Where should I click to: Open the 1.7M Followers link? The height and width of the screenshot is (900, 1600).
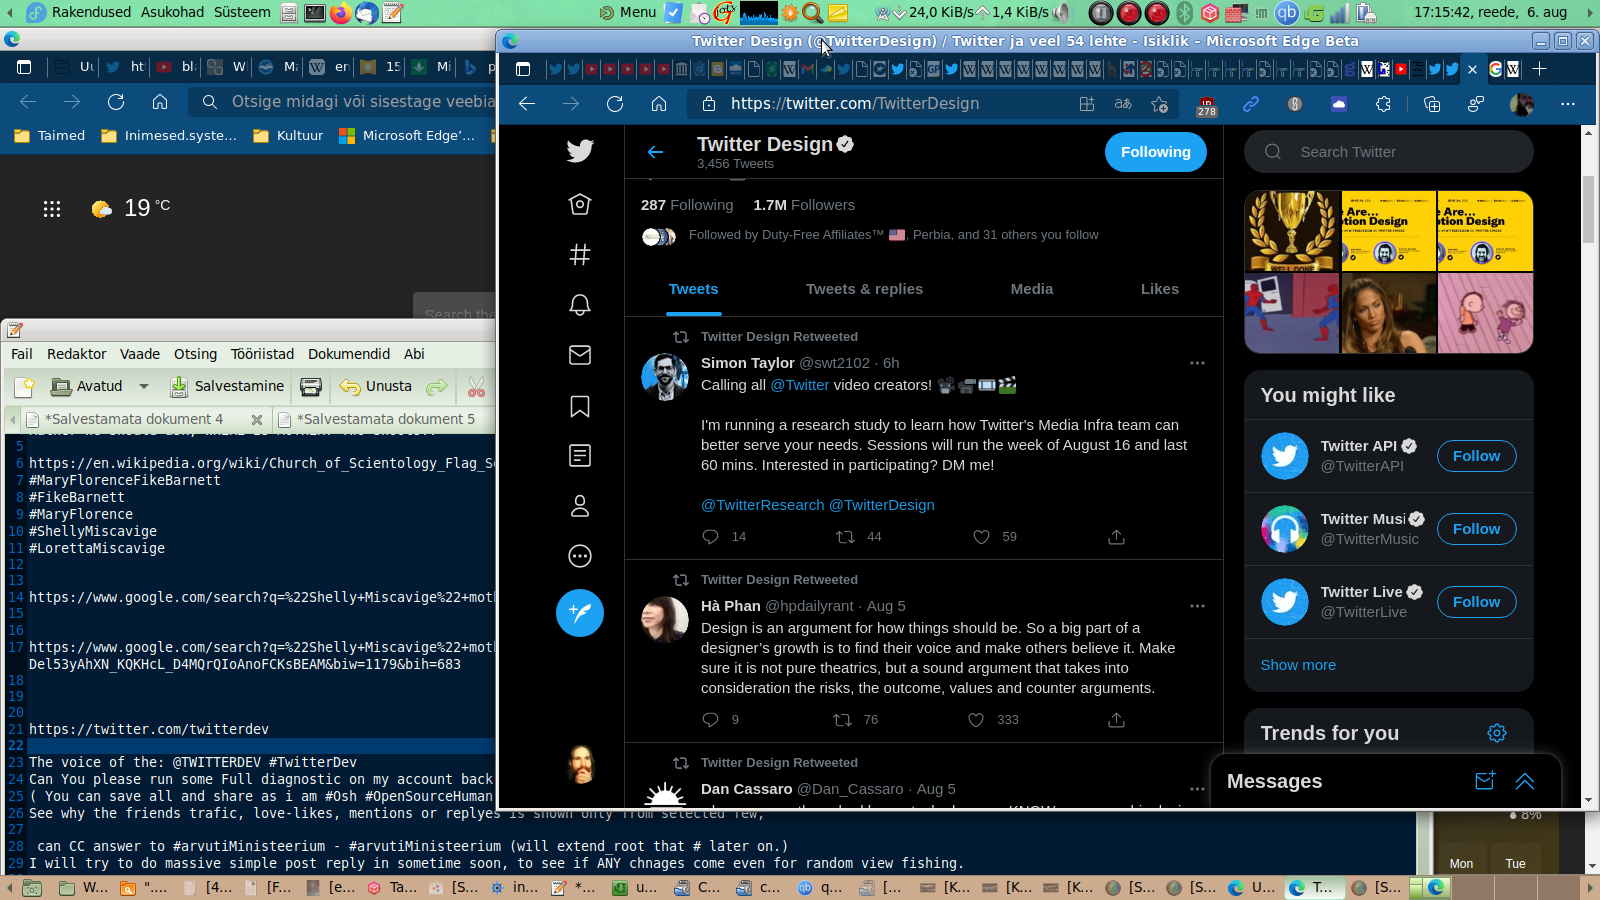click(804, 205)
